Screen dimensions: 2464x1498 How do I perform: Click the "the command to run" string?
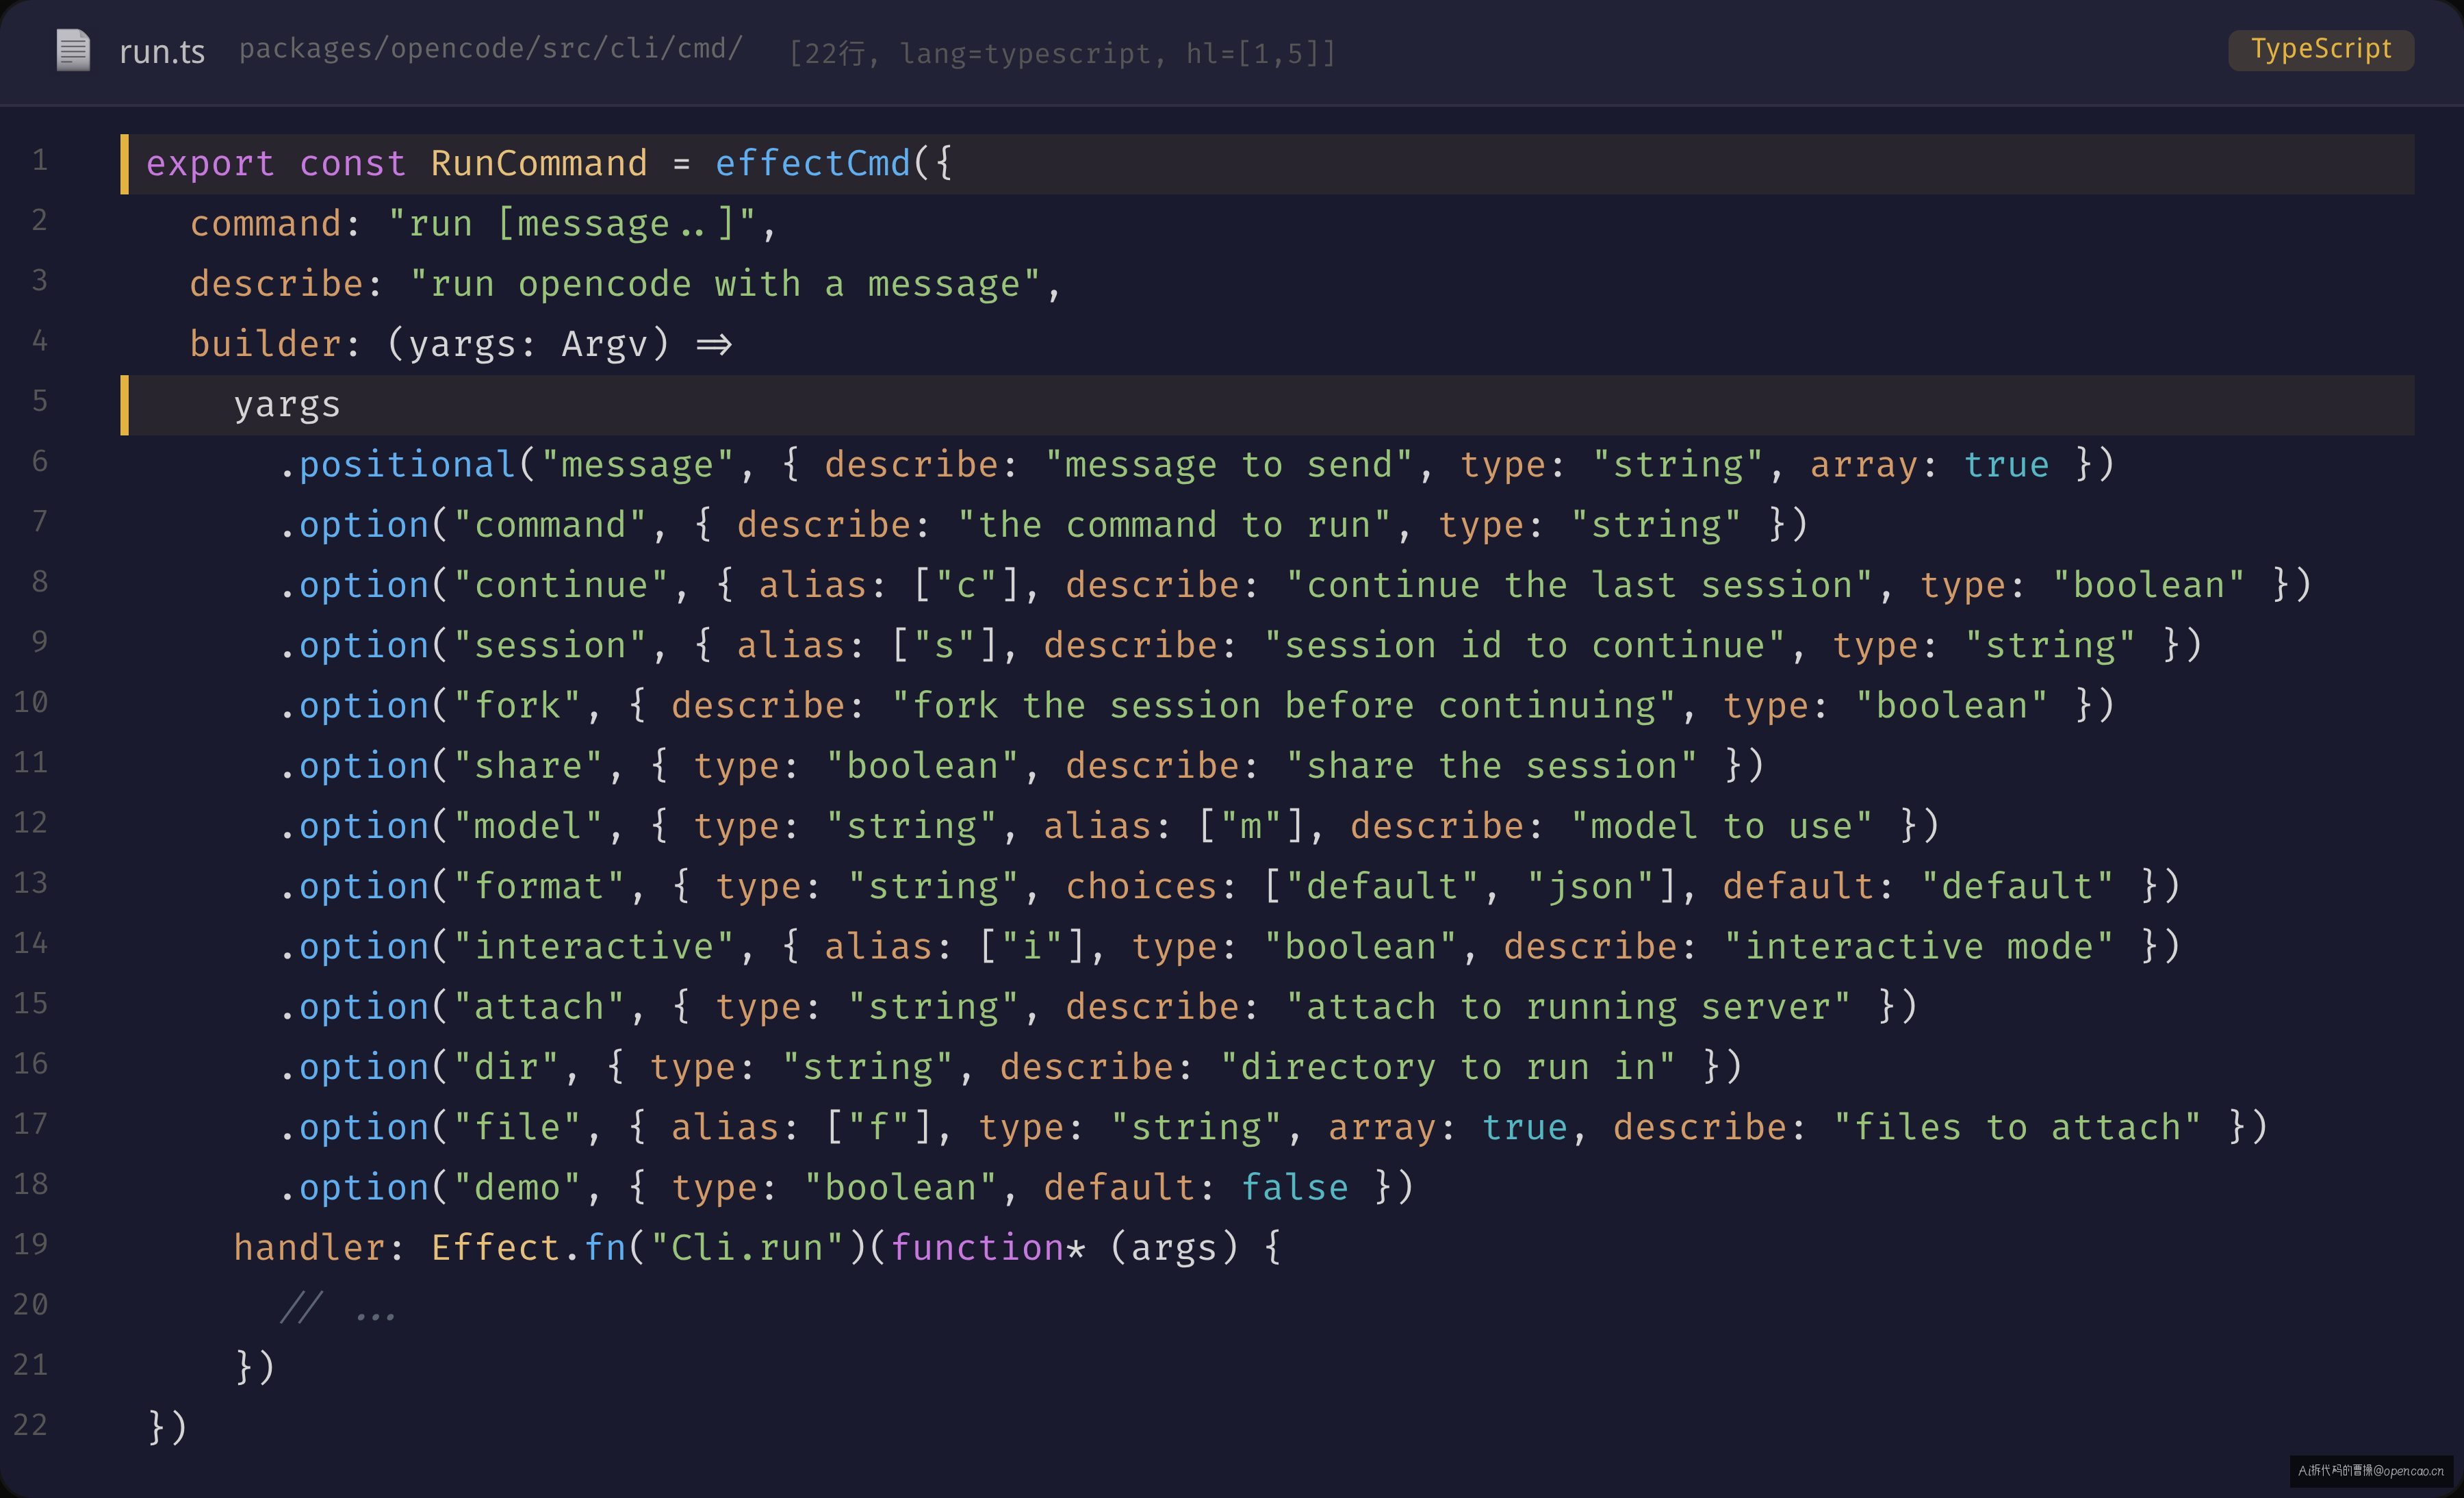pos(1174,525)
